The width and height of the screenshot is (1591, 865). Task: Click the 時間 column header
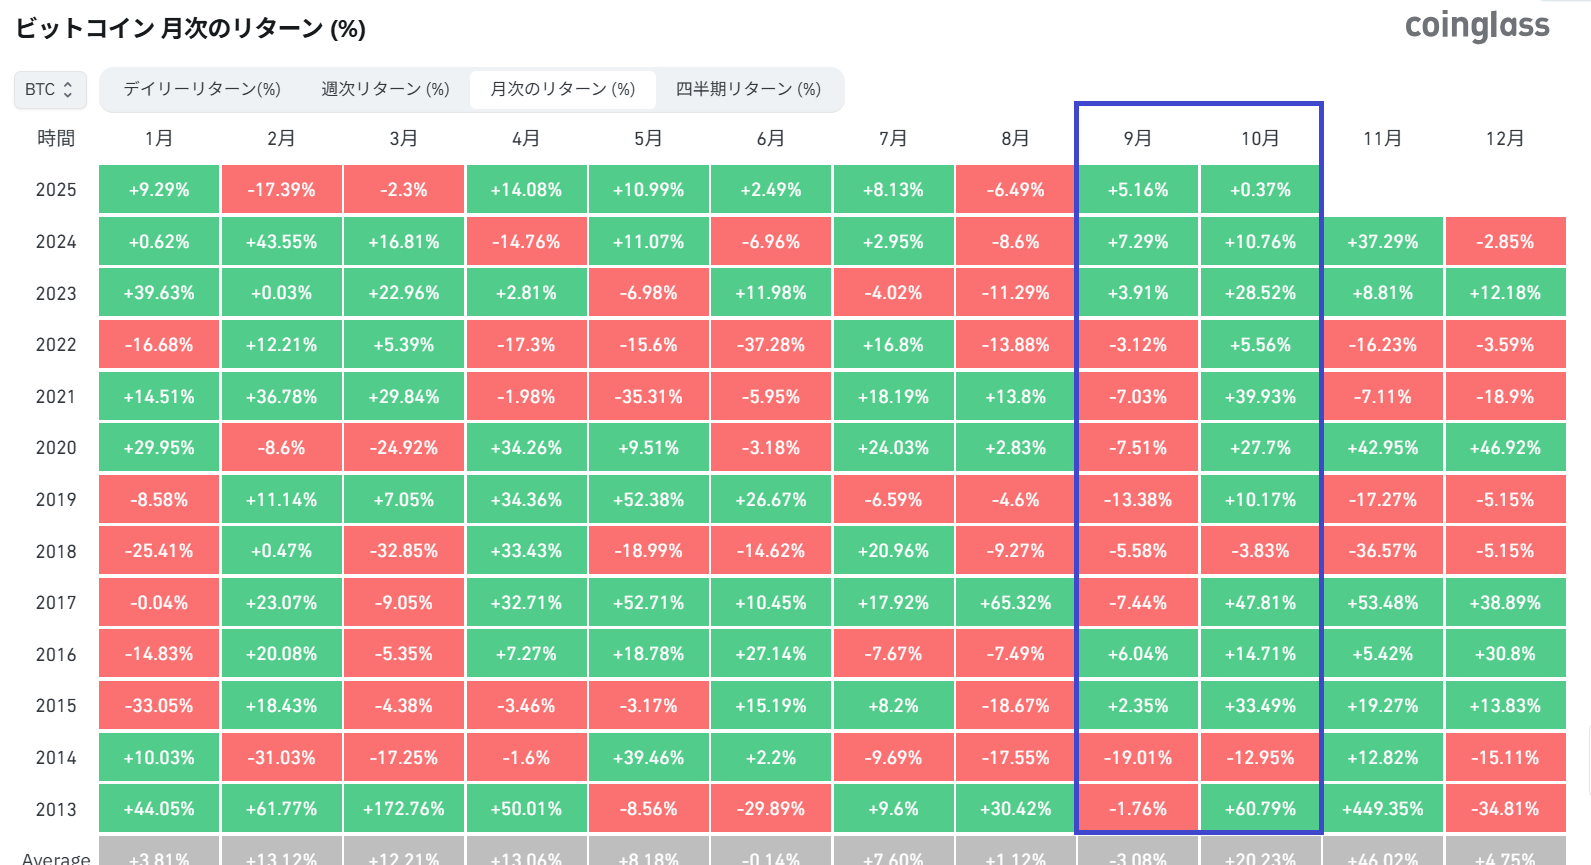56,138
